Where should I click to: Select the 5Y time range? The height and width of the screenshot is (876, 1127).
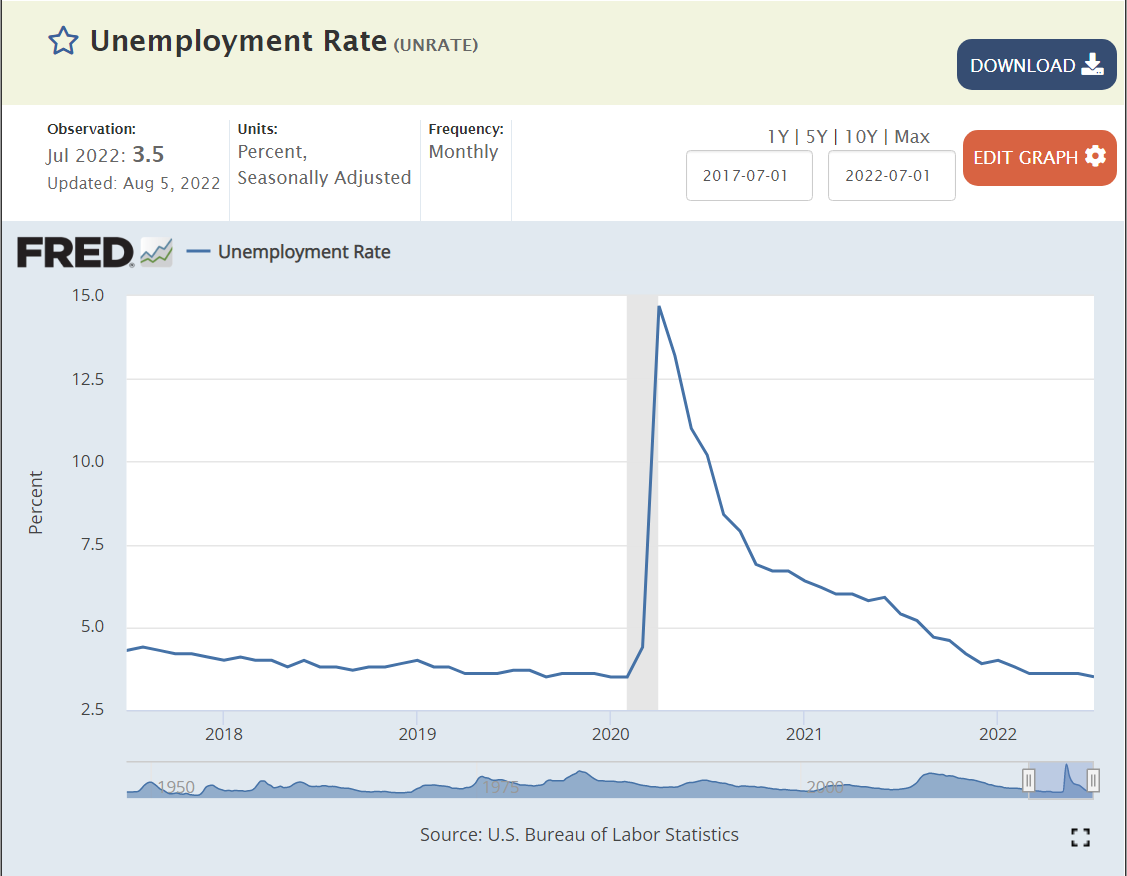pos(819,137)
